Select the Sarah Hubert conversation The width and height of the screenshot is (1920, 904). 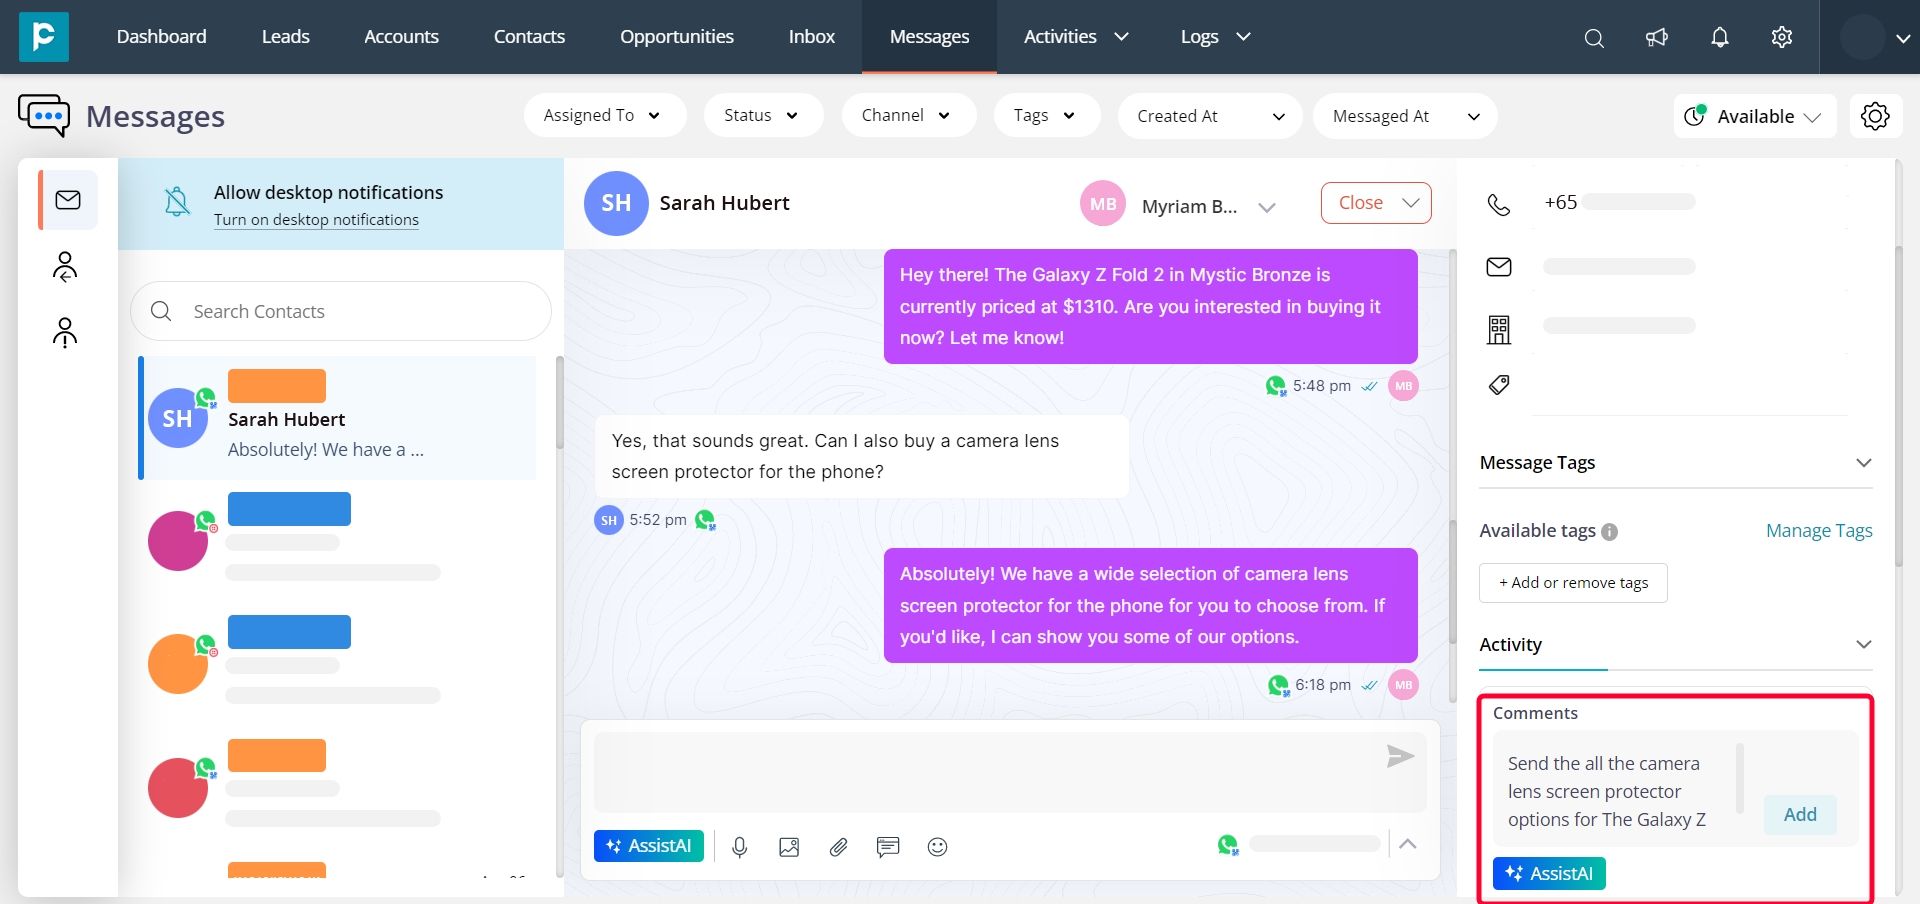coord(338,418)
